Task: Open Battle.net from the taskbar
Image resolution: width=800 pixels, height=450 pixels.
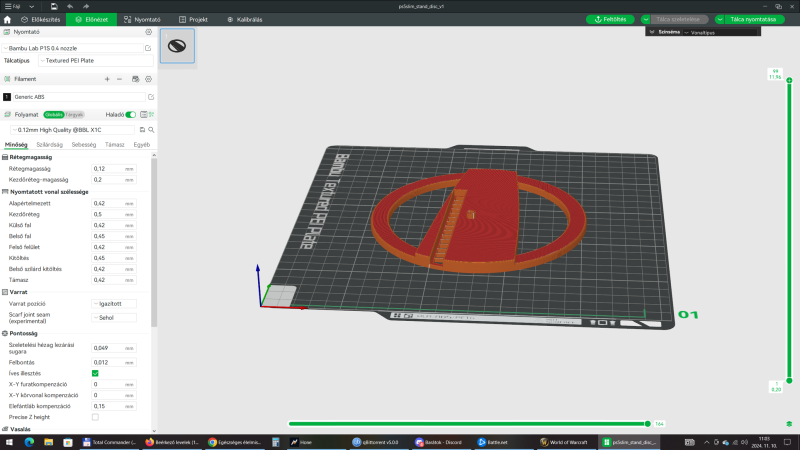Action: [x=493, y=442]
